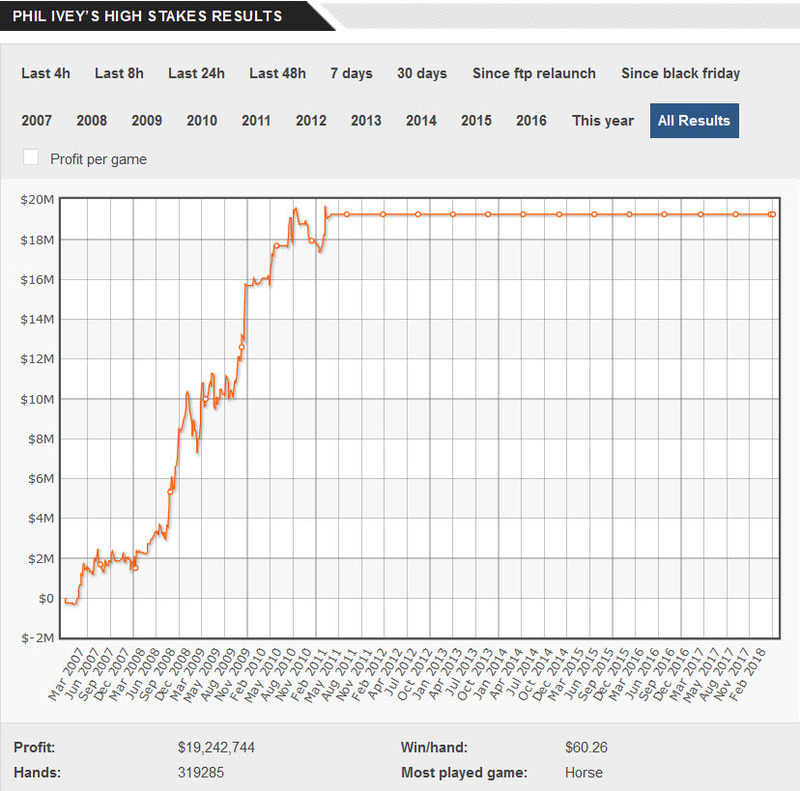Screen dimensions: 800x791
Task: Open Since black friday results
Action: (x=681, y=73)
